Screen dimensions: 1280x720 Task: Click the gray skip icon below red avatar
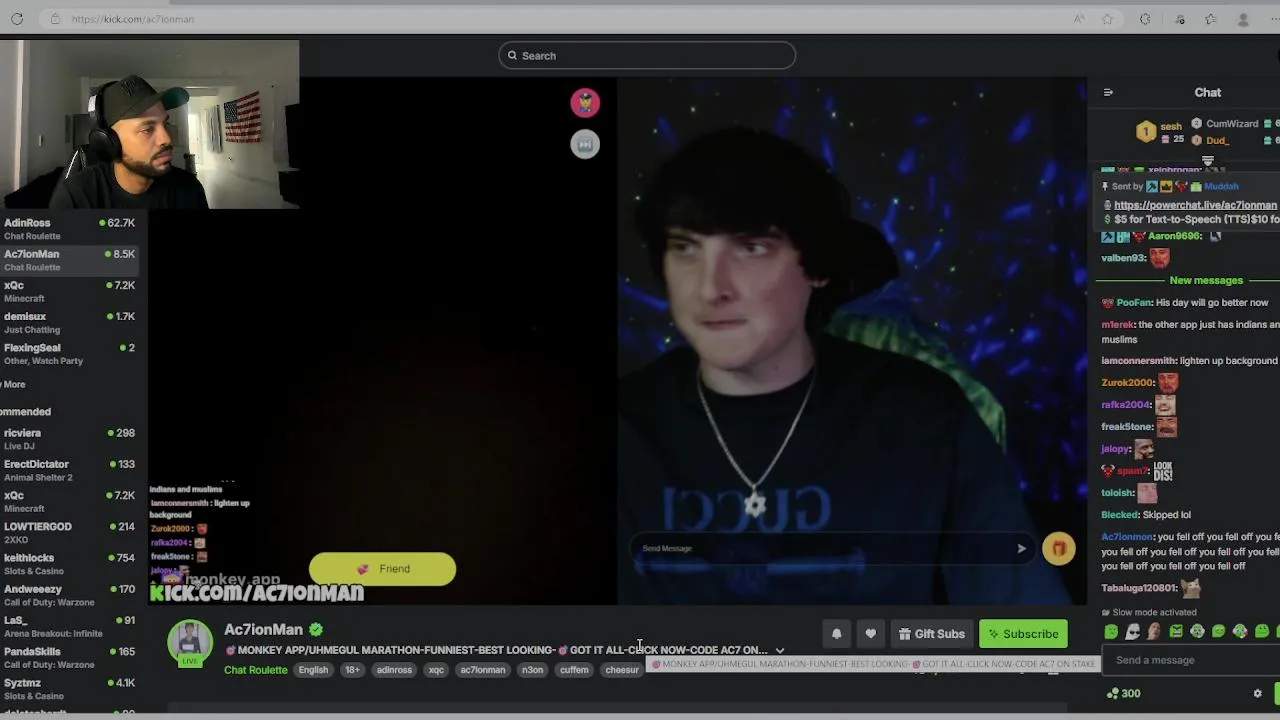tap(585, 144)
